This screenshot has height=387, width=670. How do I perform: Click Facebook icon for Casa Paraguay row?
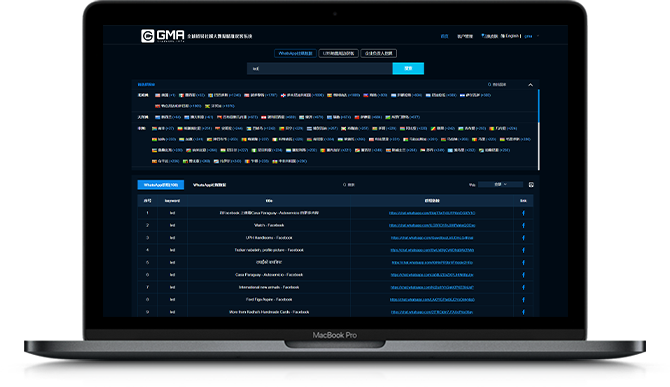coord(523,275)
